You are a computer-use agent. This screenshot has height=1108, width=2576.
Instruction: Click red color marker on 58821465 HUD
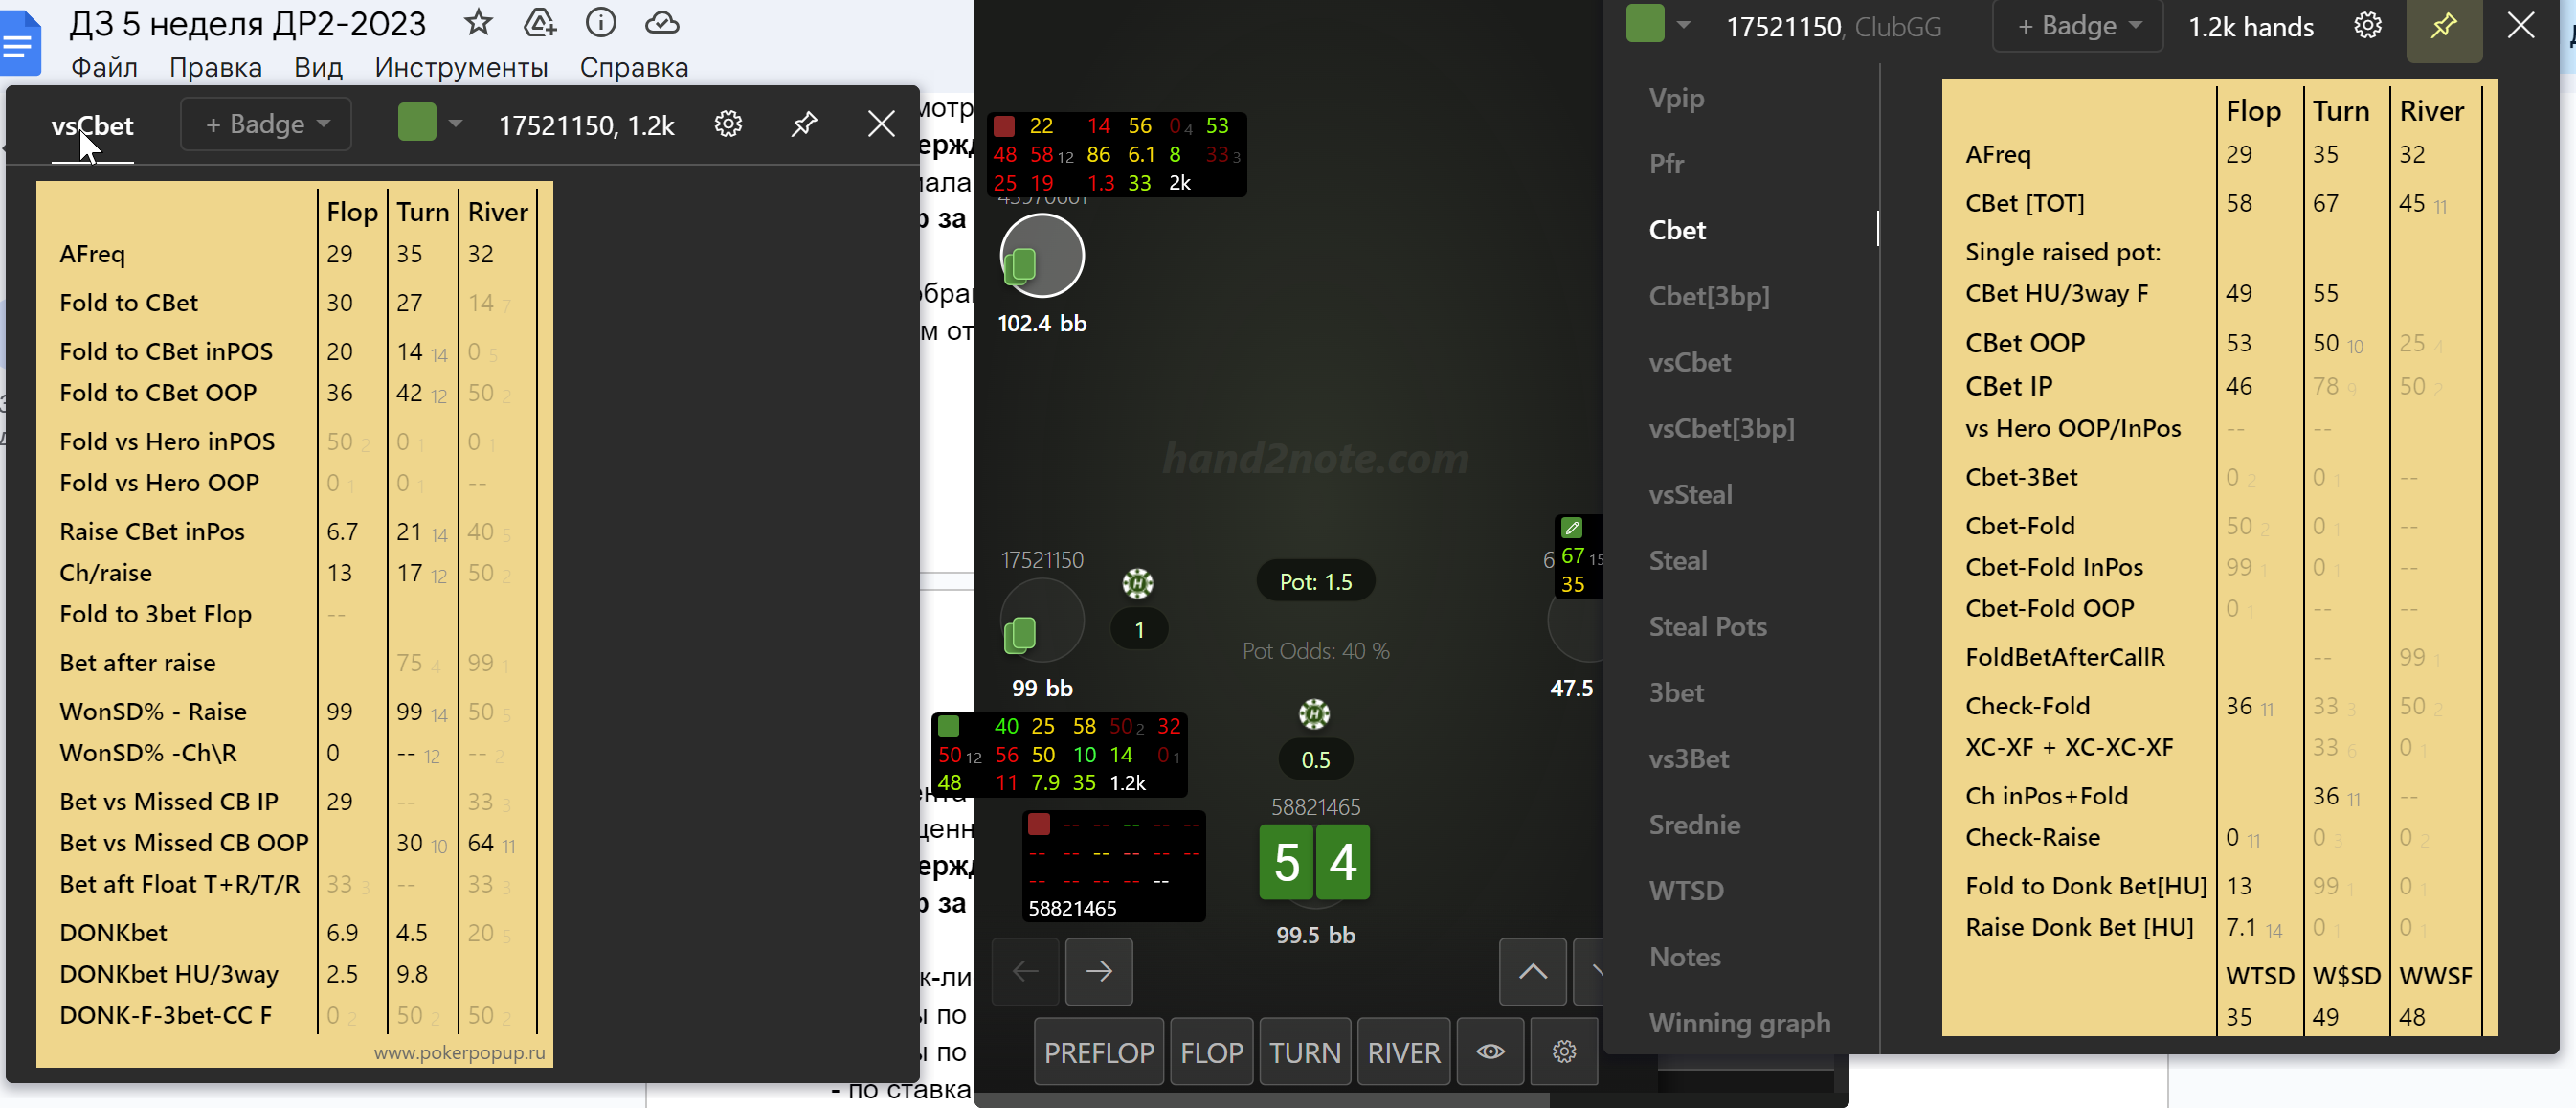(1039, 824)
